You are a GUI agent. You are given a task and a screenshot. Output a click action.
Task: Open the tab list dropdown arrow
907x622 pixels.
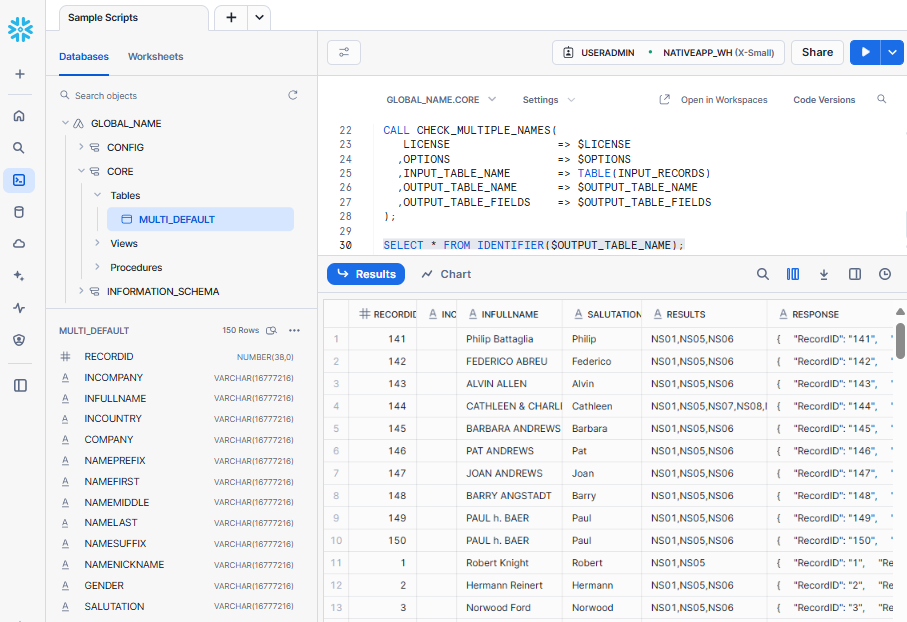click(x=259, y=18)
